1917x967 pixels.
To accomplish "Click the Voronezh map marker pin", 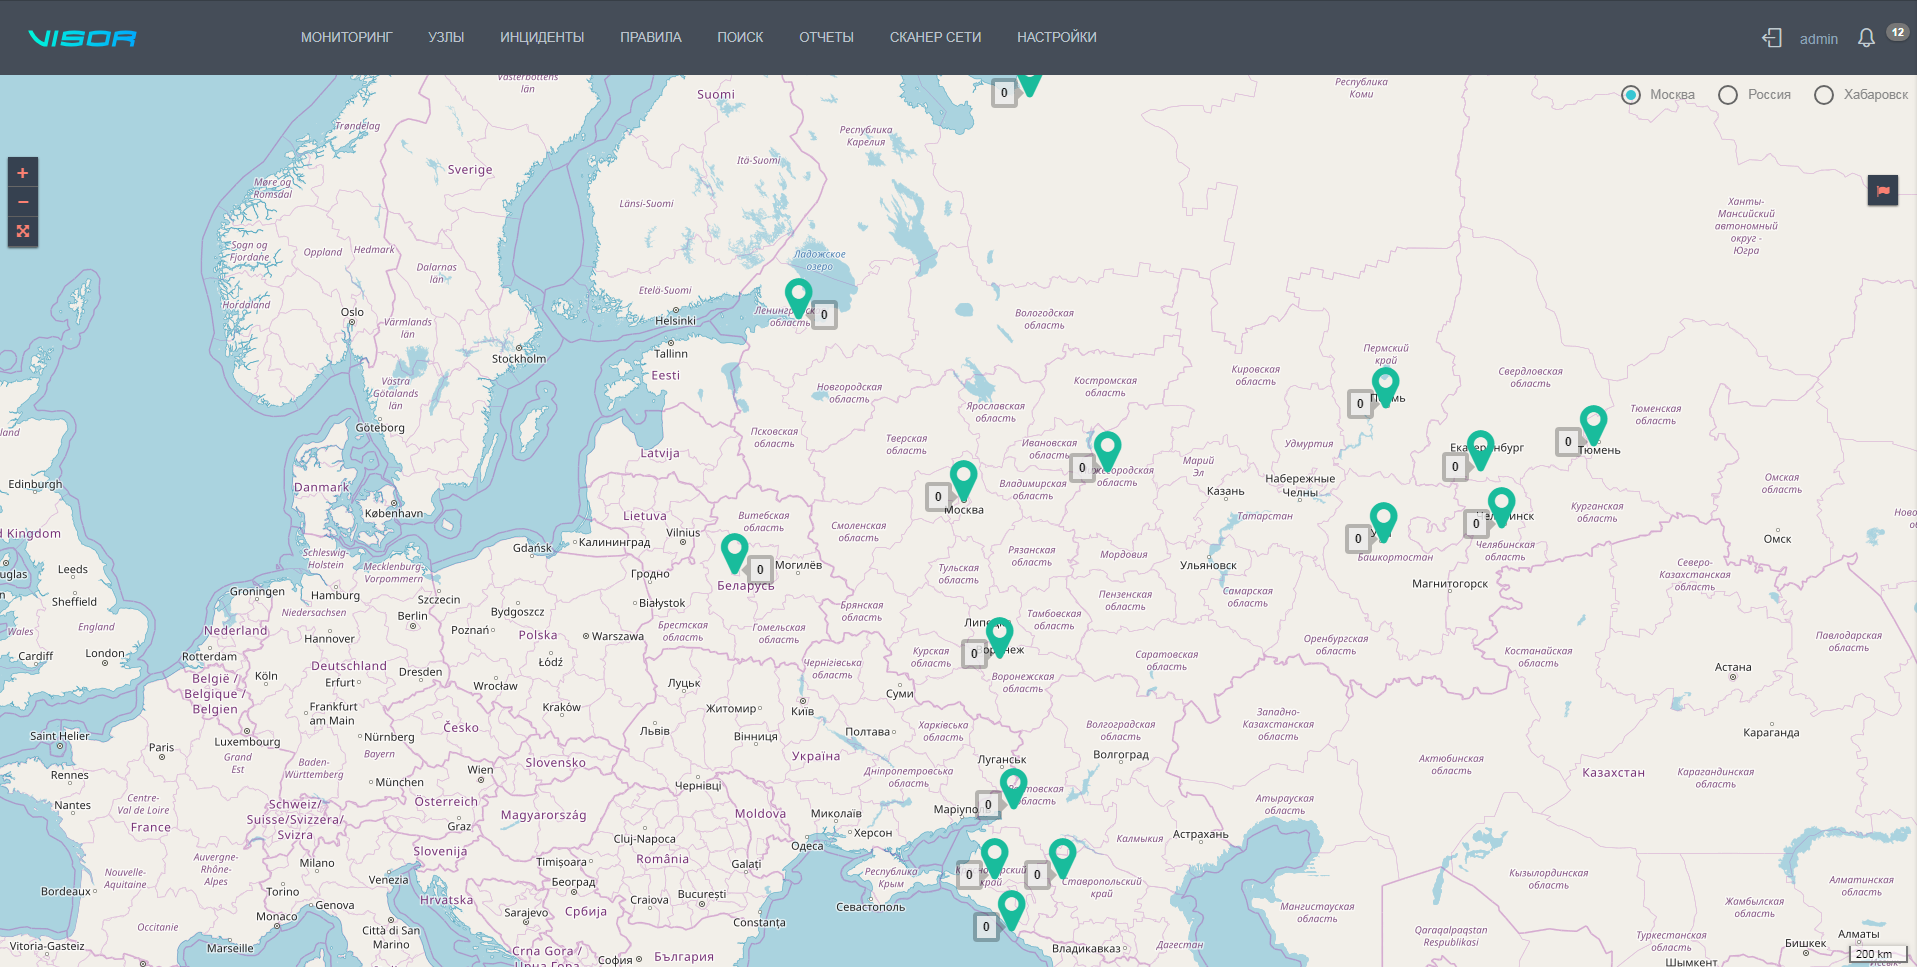I will pyautogui.click(x=999, y=637).
